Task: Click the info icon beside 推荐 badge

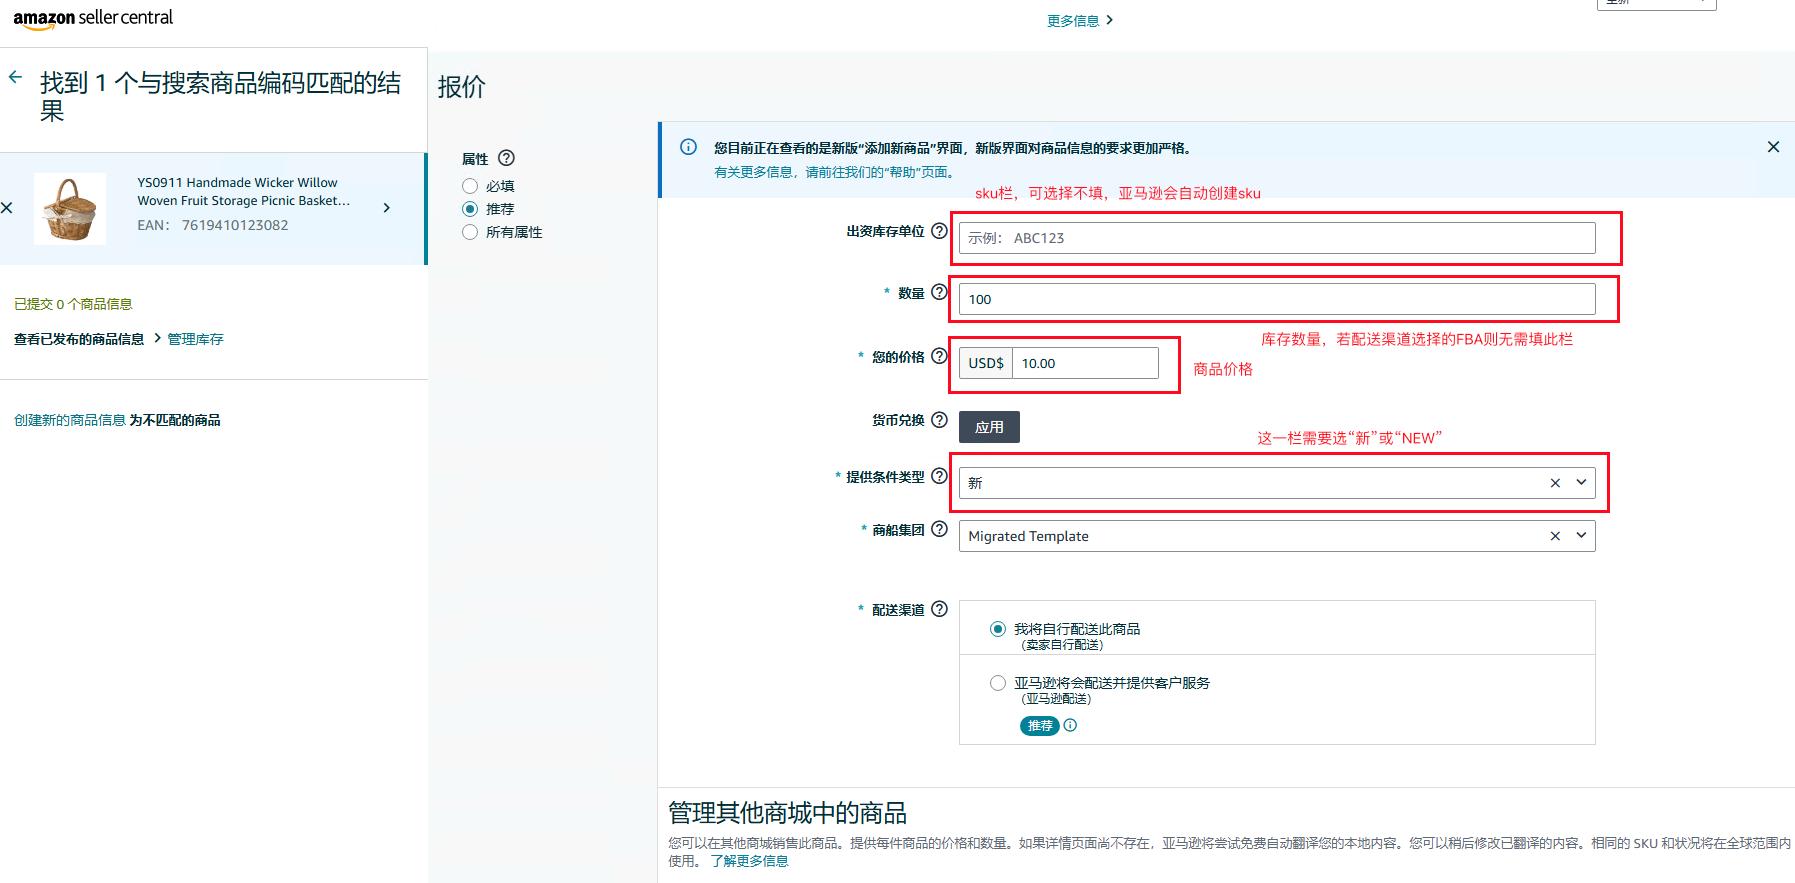Action: (x=1070, y=726)
